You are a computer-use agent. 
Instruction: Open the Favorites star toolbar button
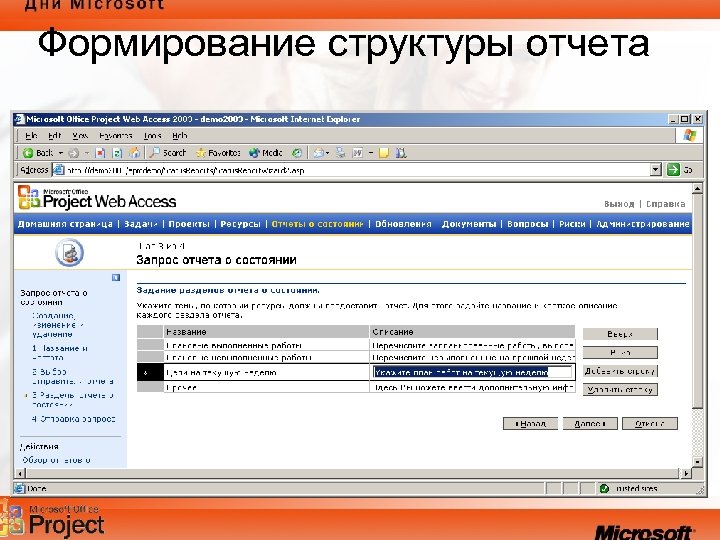point(218,153)
